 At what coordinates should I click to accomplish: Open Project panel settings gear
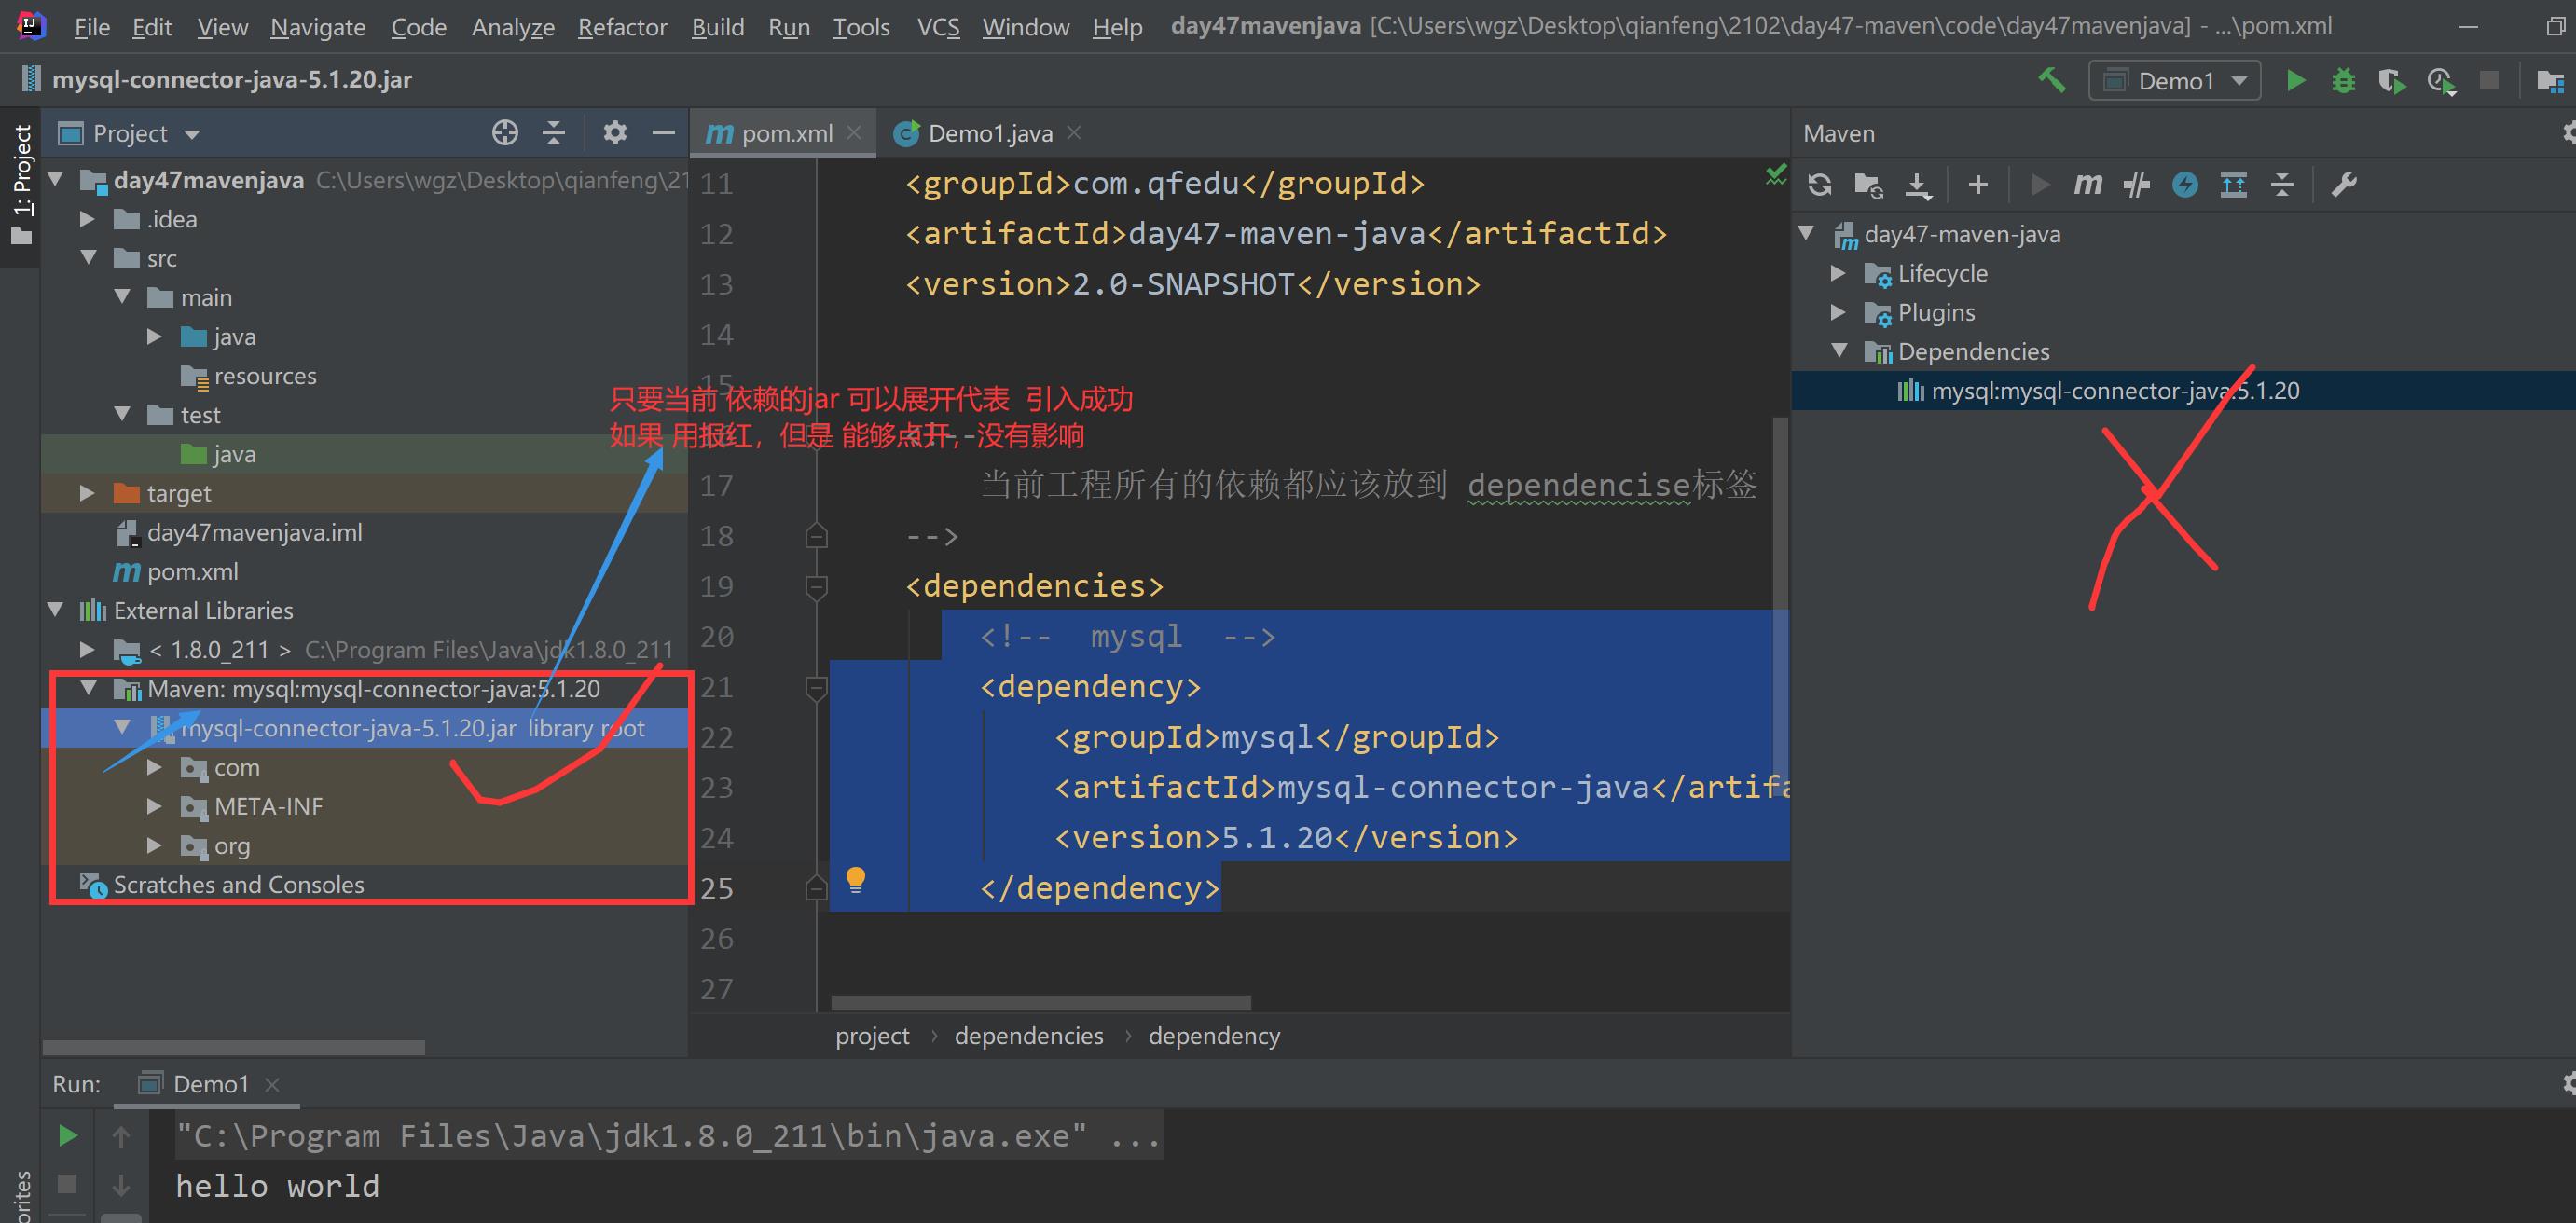[615, 133]
